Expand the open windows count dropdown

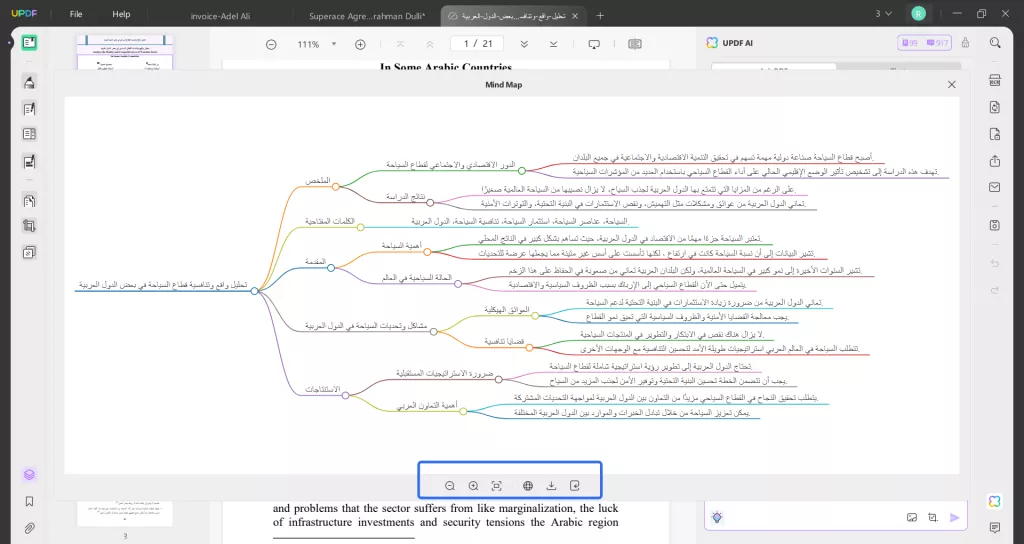(x=883, y=14)
